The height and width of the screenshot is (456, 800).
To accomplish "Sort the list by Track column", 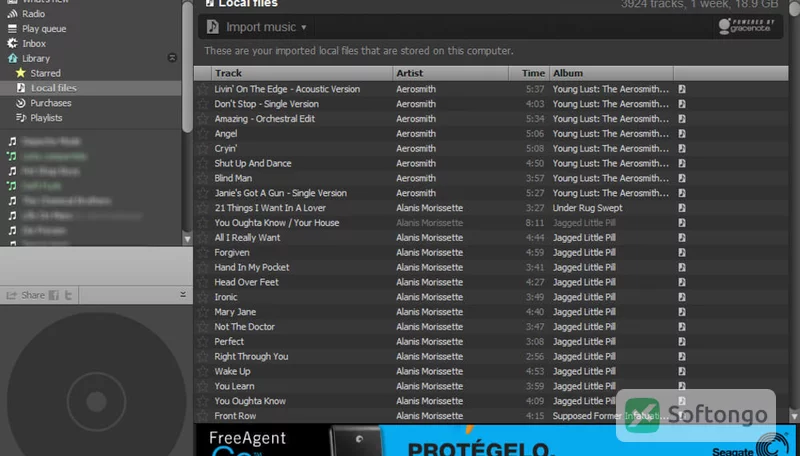I will 302,73.
